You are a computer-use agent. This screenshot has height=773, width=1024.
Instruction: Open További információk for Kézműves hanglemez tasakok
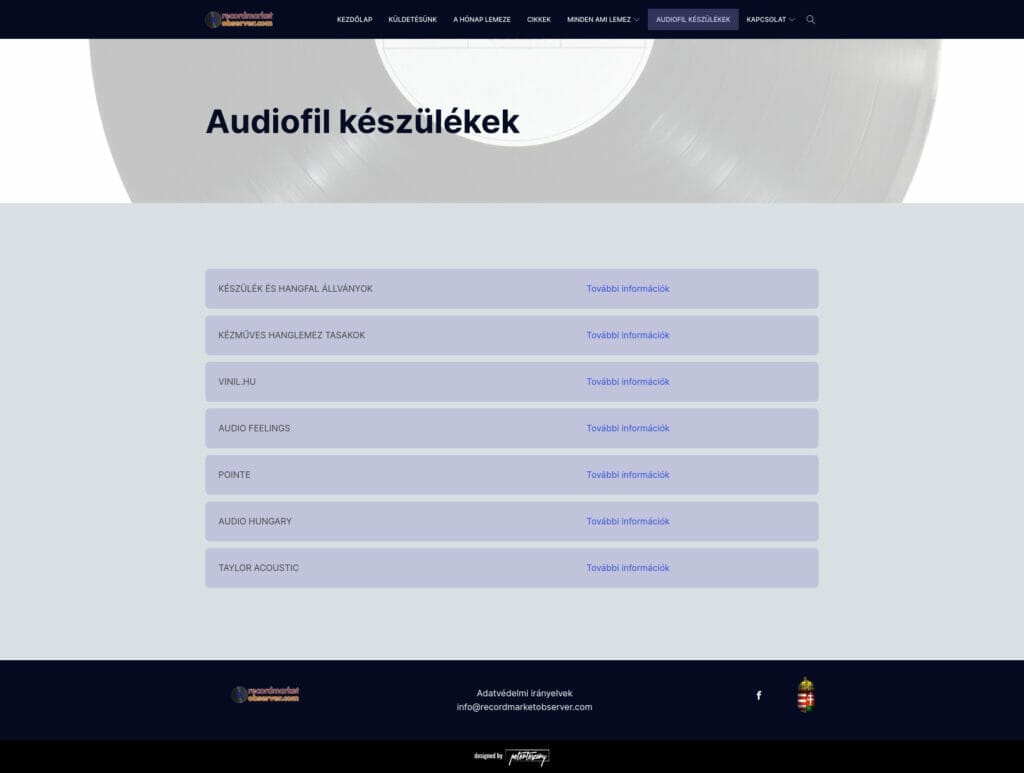click(x=627, y=335)
